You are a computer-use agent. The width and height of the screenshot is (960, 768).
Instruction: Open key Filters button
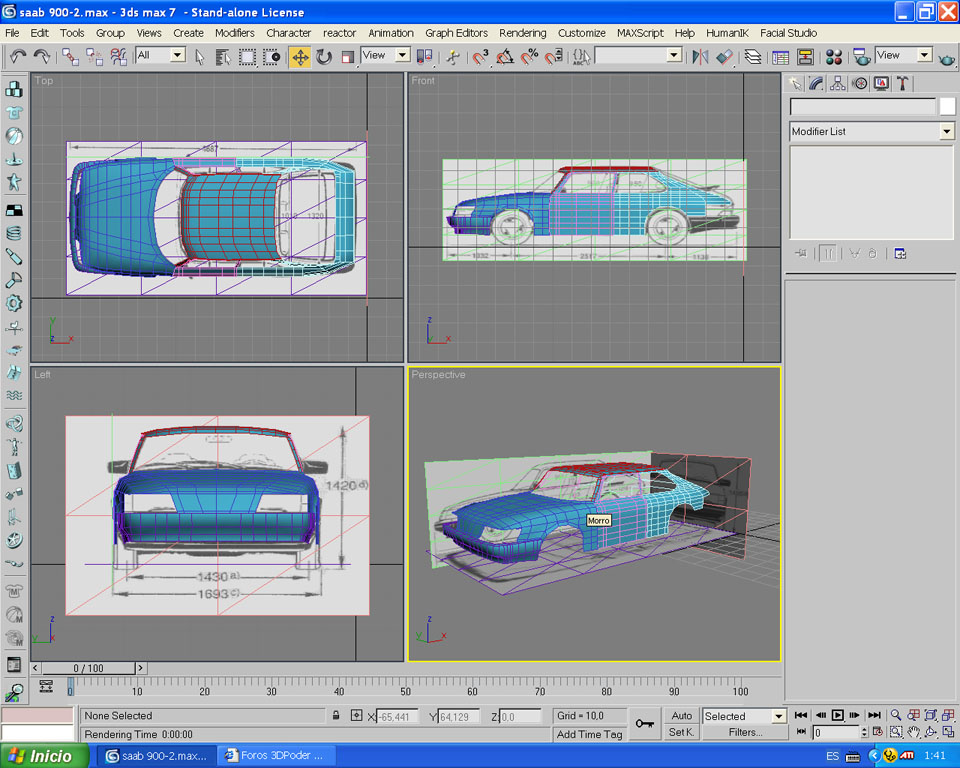(x=744, y=732)
